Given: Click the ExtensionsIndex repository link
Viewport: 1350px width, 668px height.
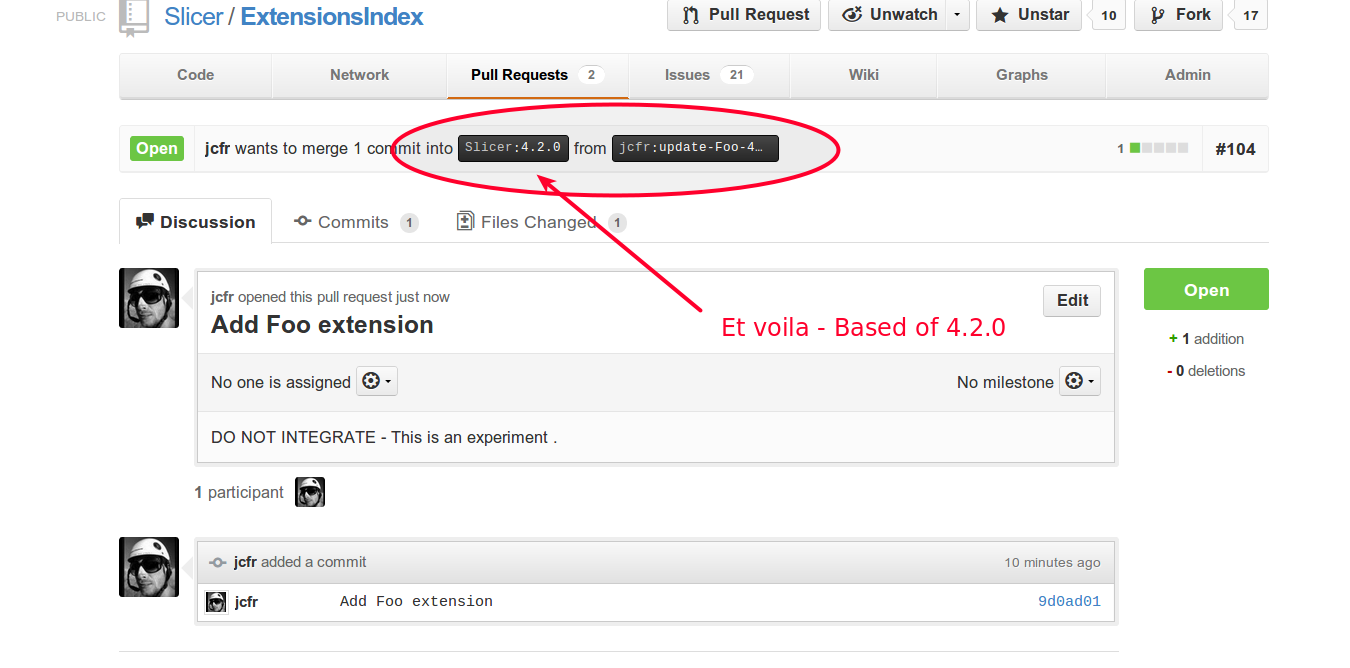Looking at the screenshot, I should (x=332, y=17).
